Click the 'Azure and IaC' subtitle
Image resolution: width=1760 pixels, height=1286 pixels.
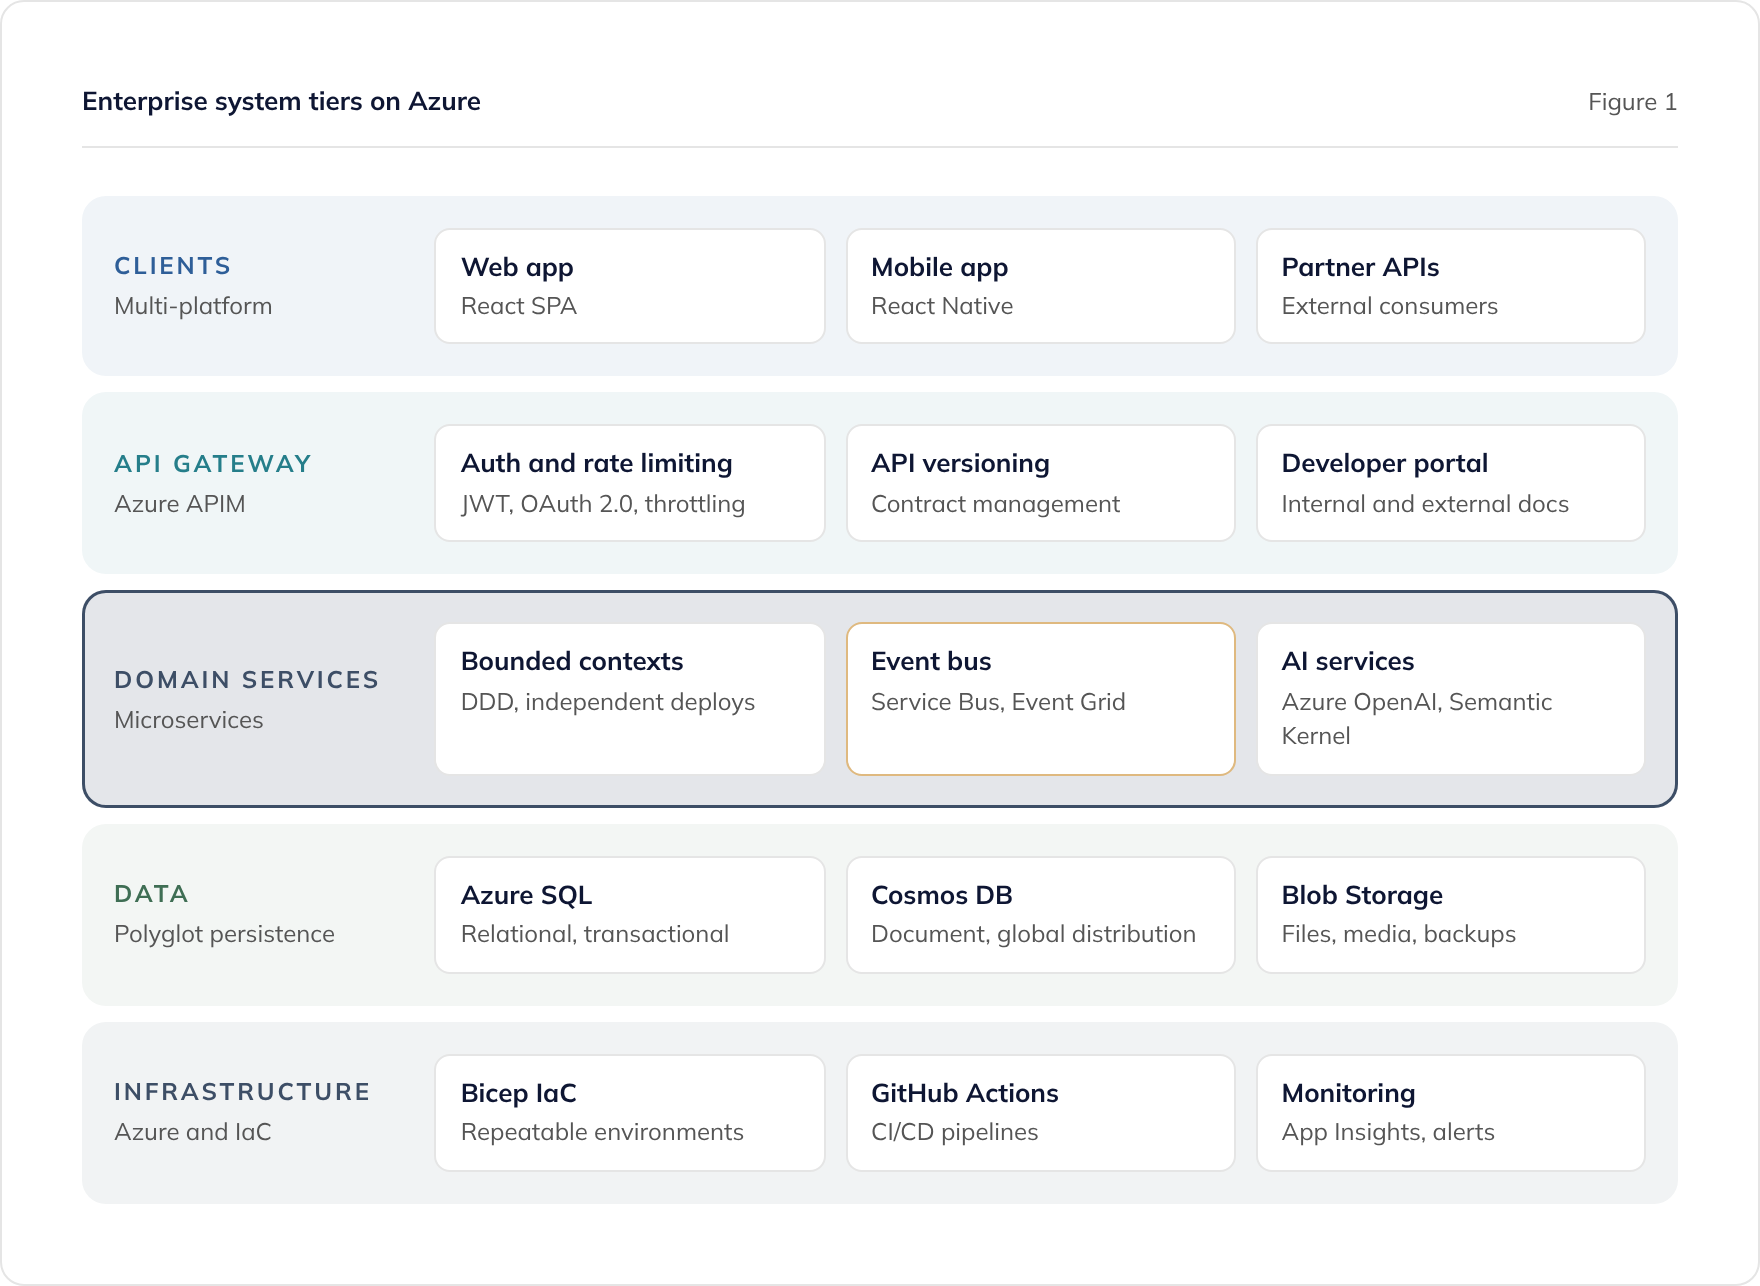coord(193,1132)
